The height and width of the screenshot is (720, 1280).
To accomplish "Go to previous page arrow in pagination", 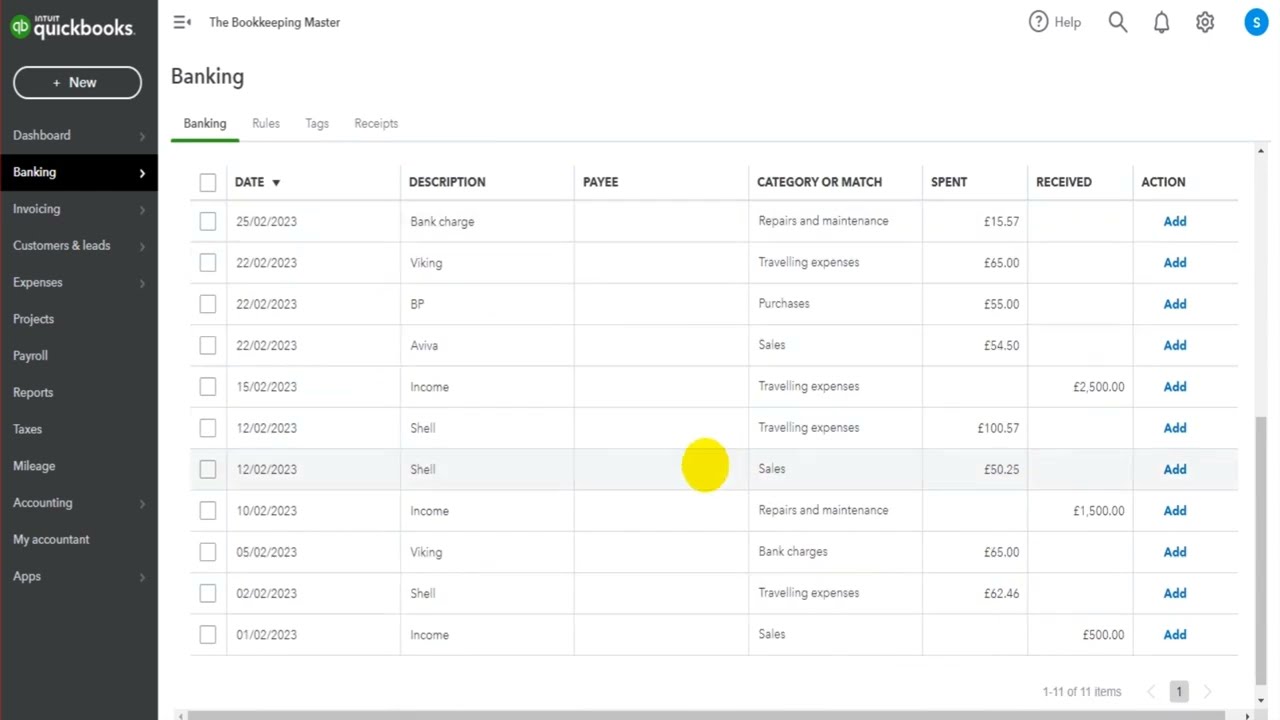I will (x=1151, y=691).
